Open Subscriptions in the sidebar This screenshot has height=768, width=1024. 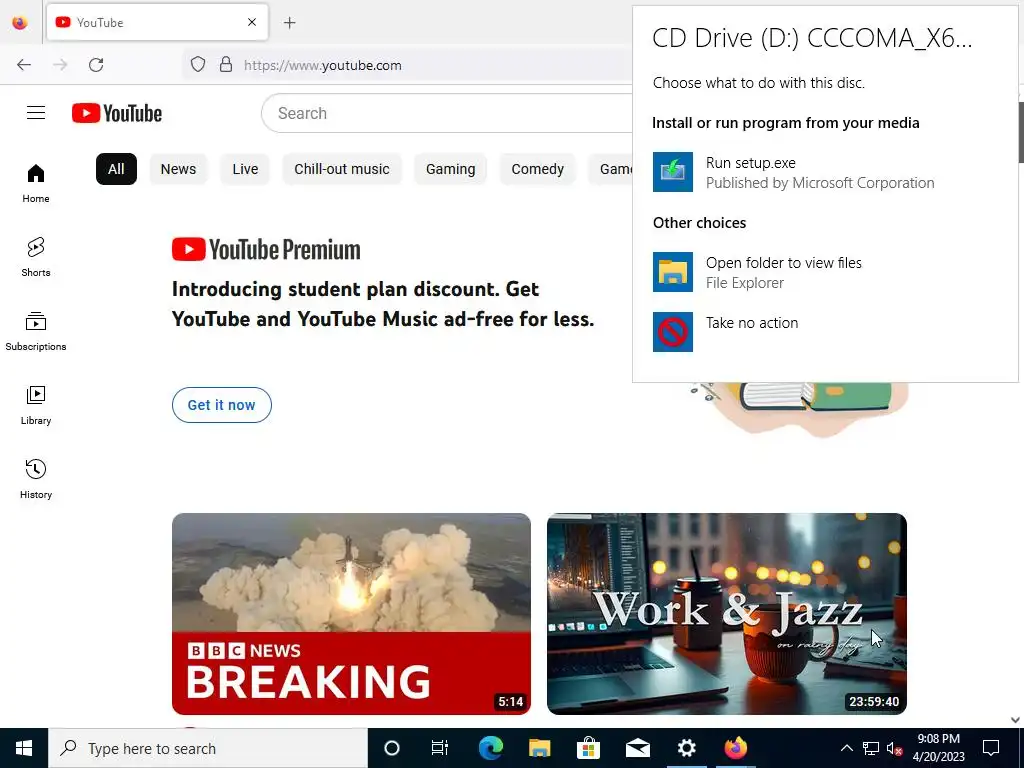click(36, 332)
